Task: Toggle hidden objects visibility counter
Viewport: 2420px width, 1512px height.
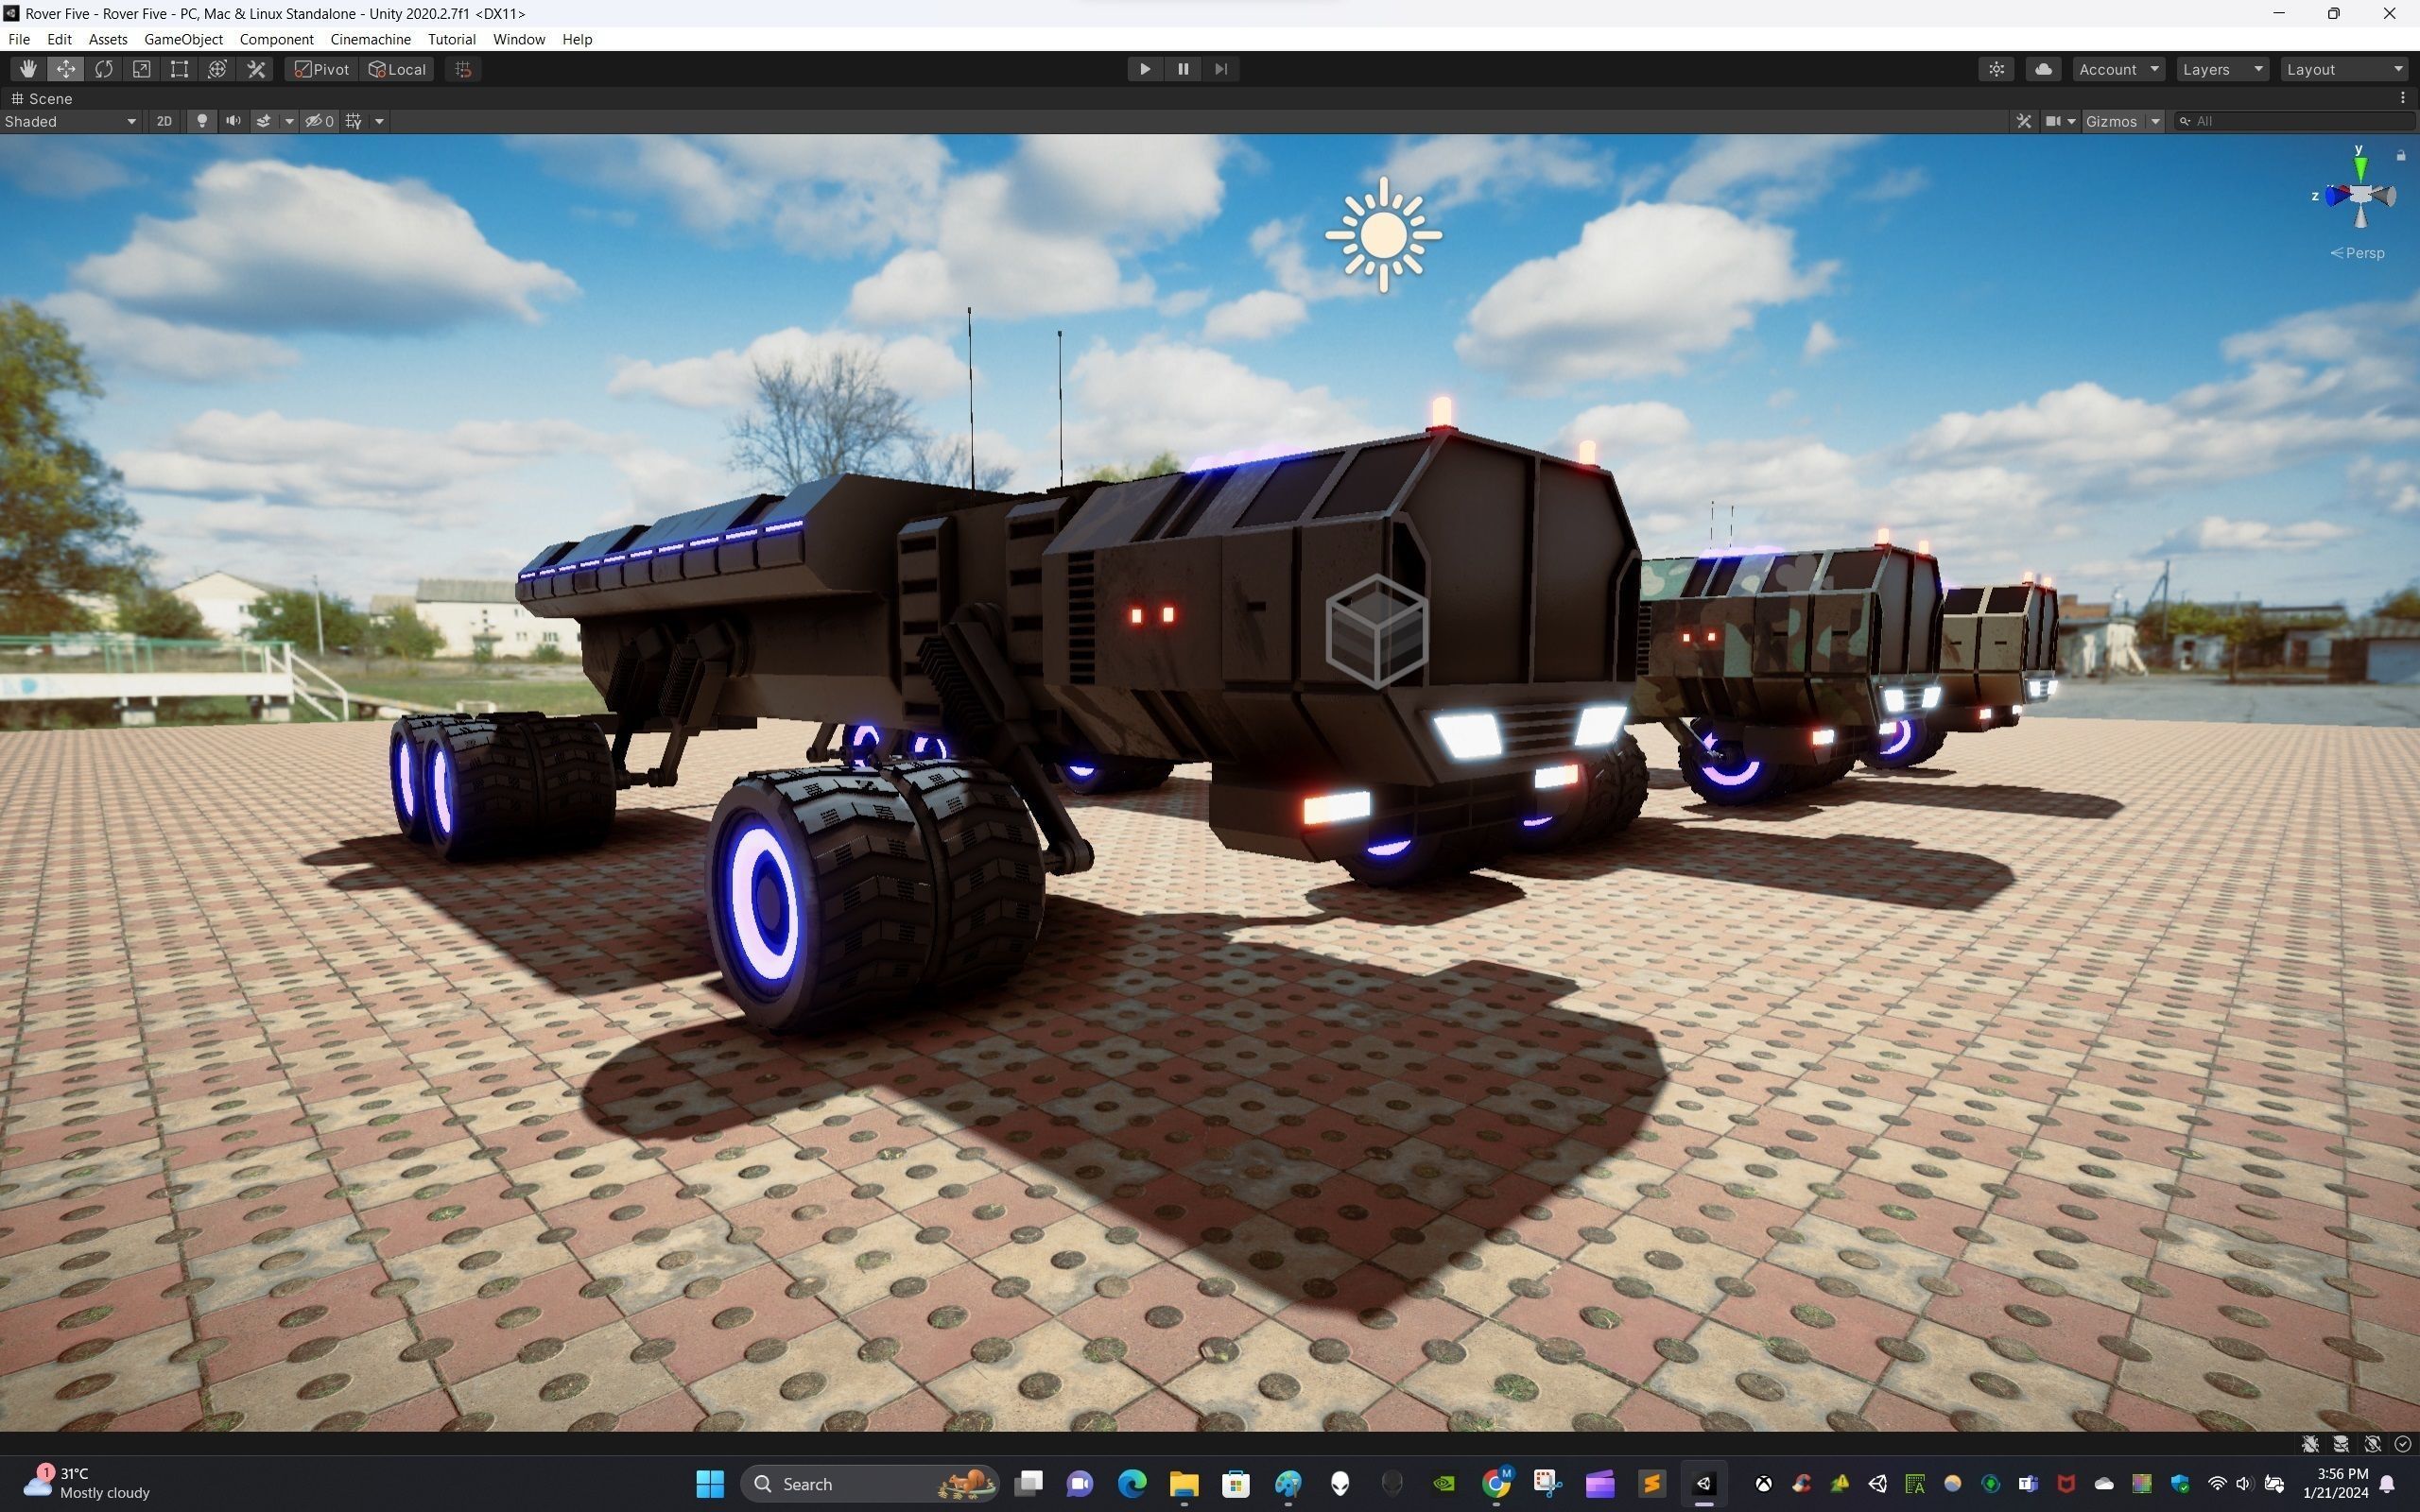Action: [x=320, y=121]
